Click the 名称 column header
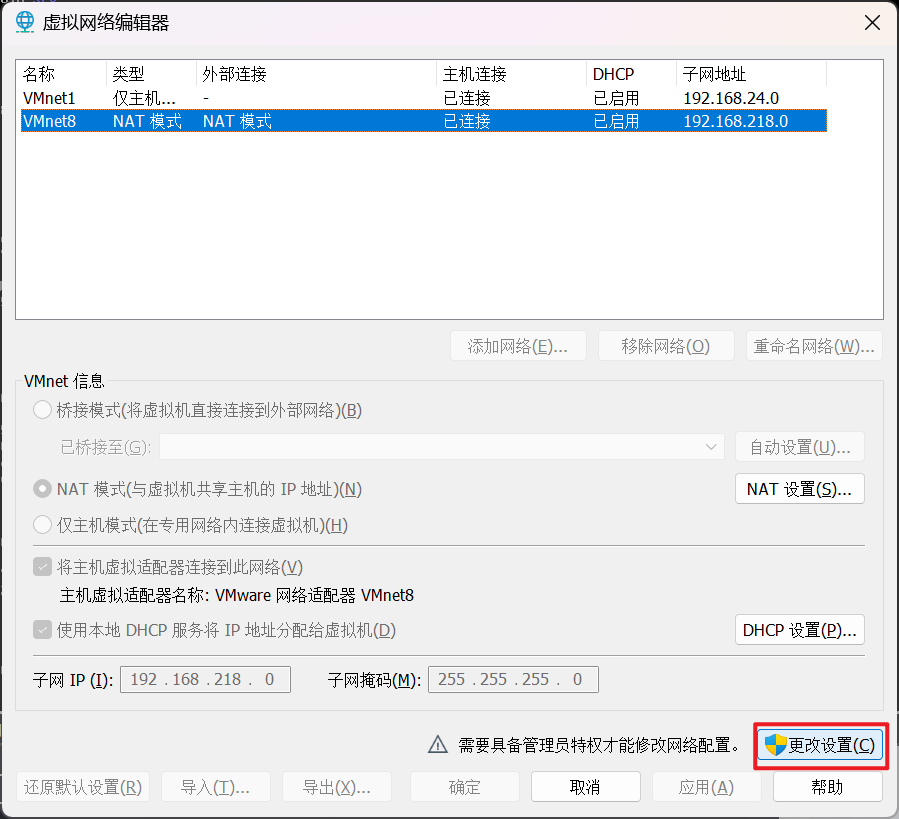Image resolution: width=899 pixels, height=819 pixels. [63, 74]
